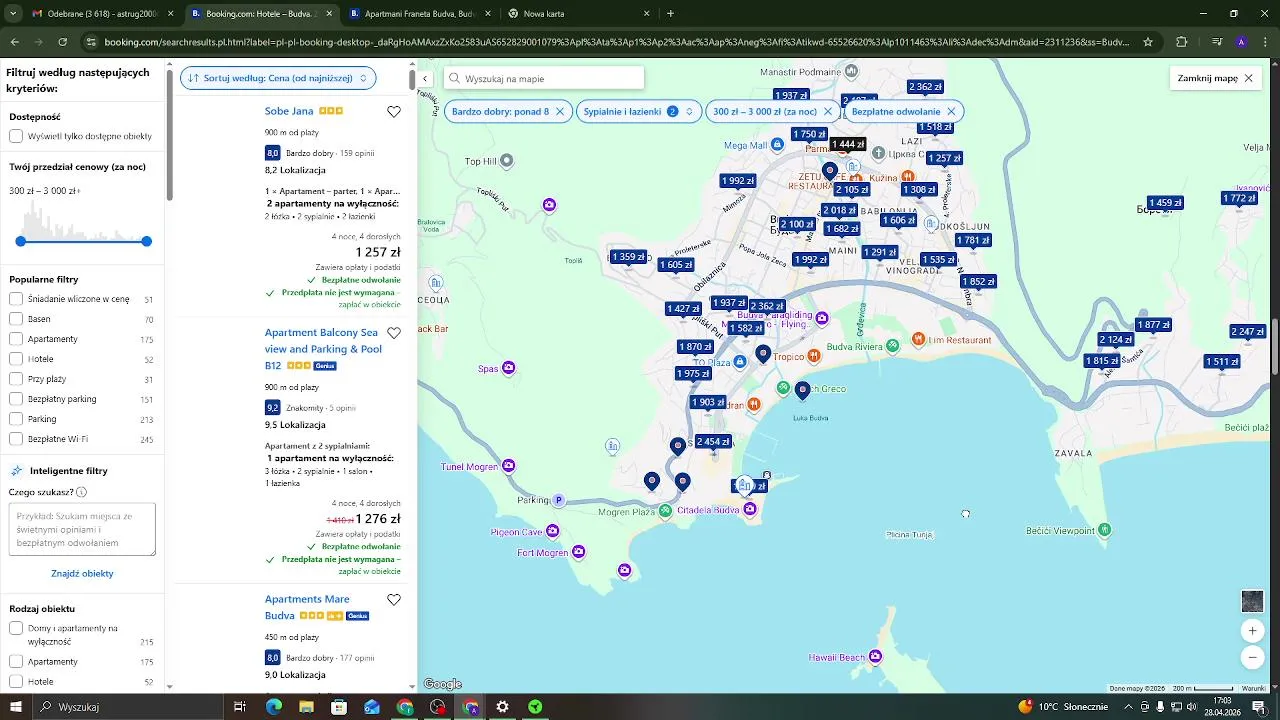
Task: Save Sobe Jana to favorites heart
Action: point(394,112)
